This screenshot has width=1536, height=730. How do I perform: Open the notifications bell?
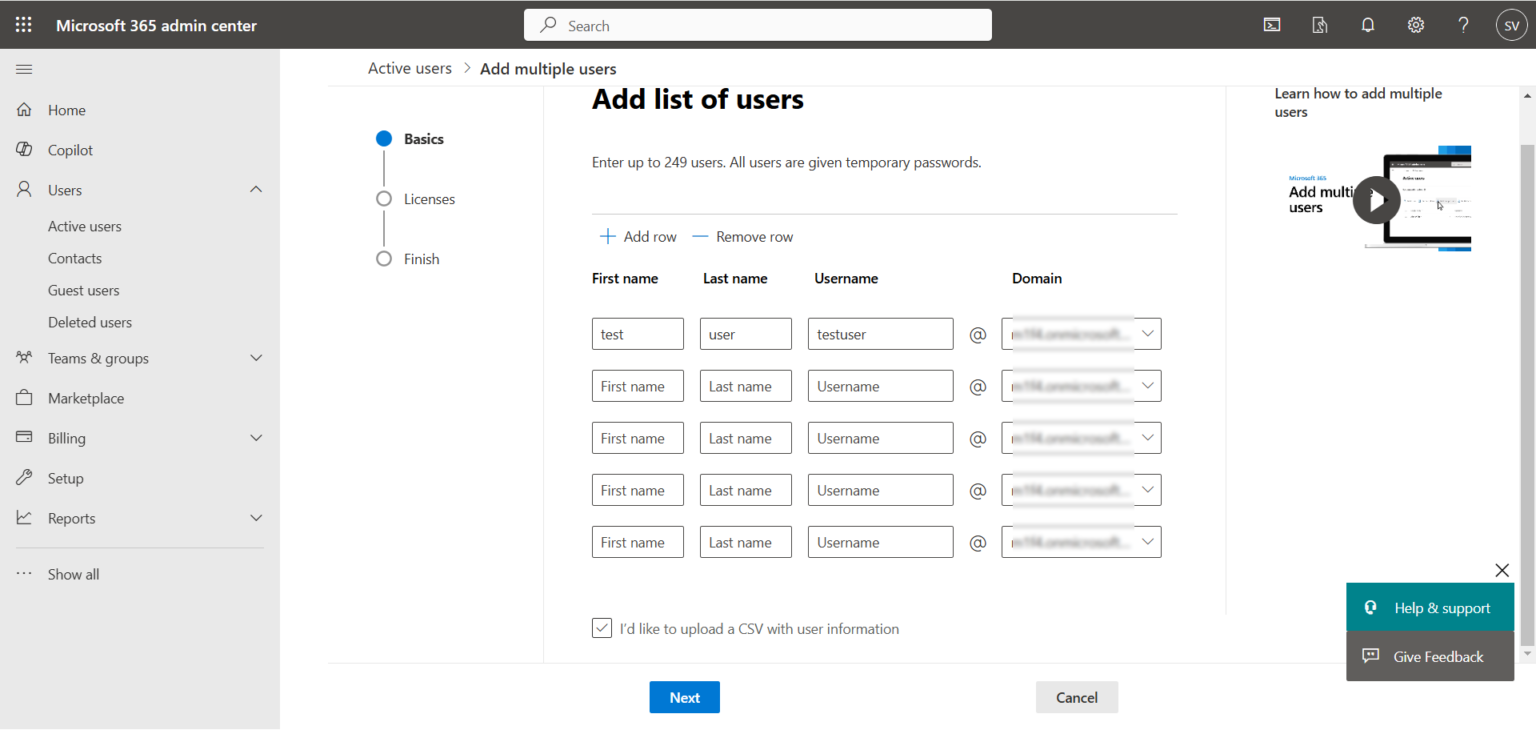coord(1367,24)
